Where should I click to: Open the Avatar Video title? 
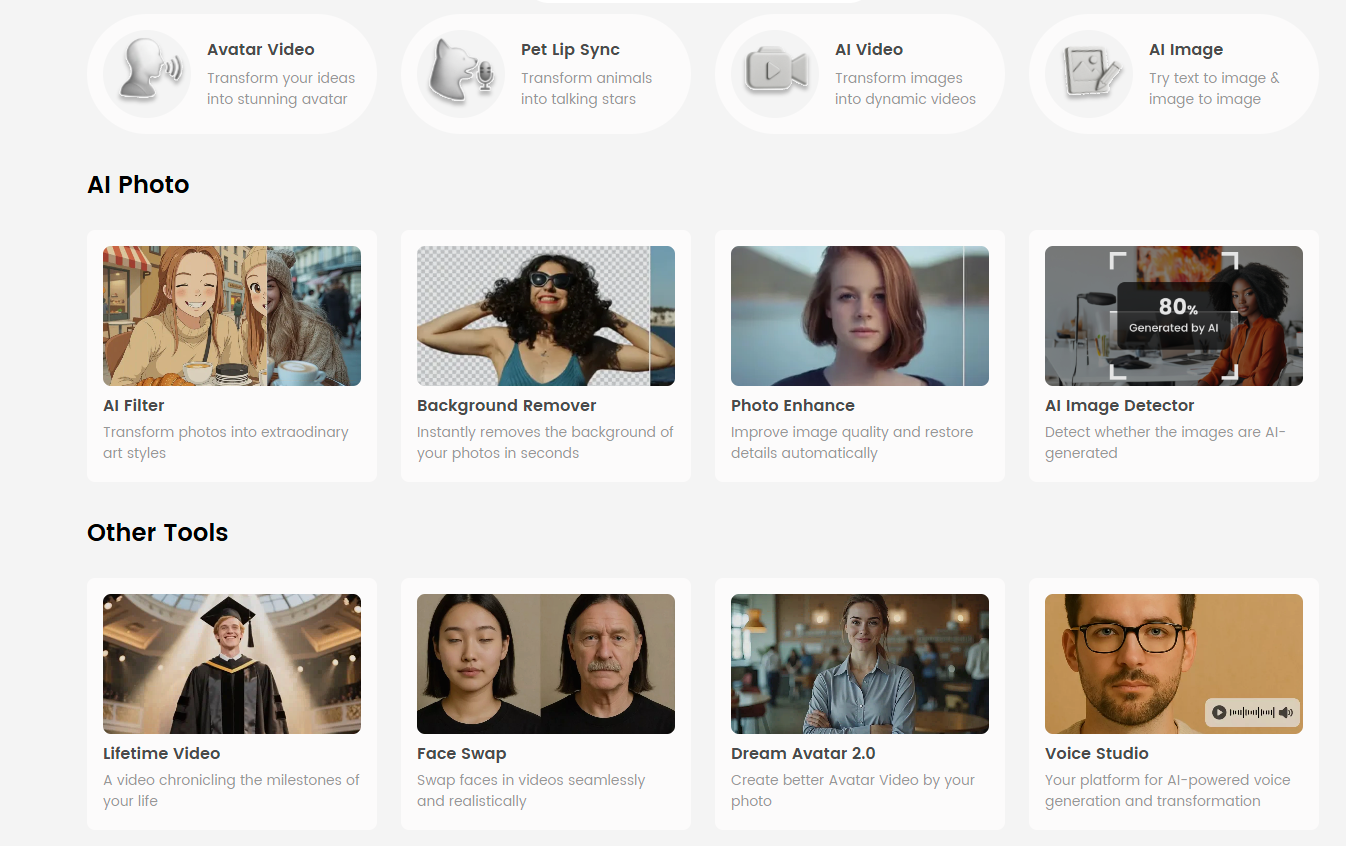tap(261, 50)
